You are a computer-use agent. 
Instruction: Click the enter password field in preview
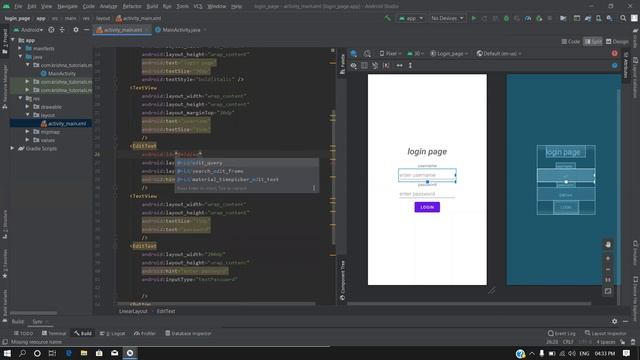[427, 194]
